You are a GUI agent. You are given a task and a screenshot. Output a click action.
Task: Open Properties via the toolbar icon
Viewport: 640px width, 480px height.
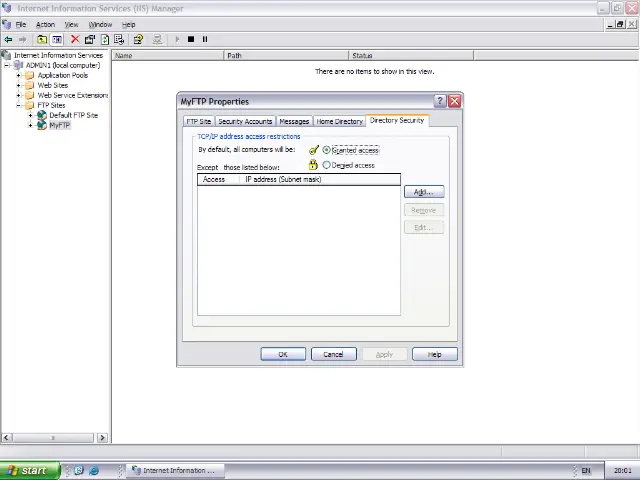pyautogui.click(x=89, y=40)
